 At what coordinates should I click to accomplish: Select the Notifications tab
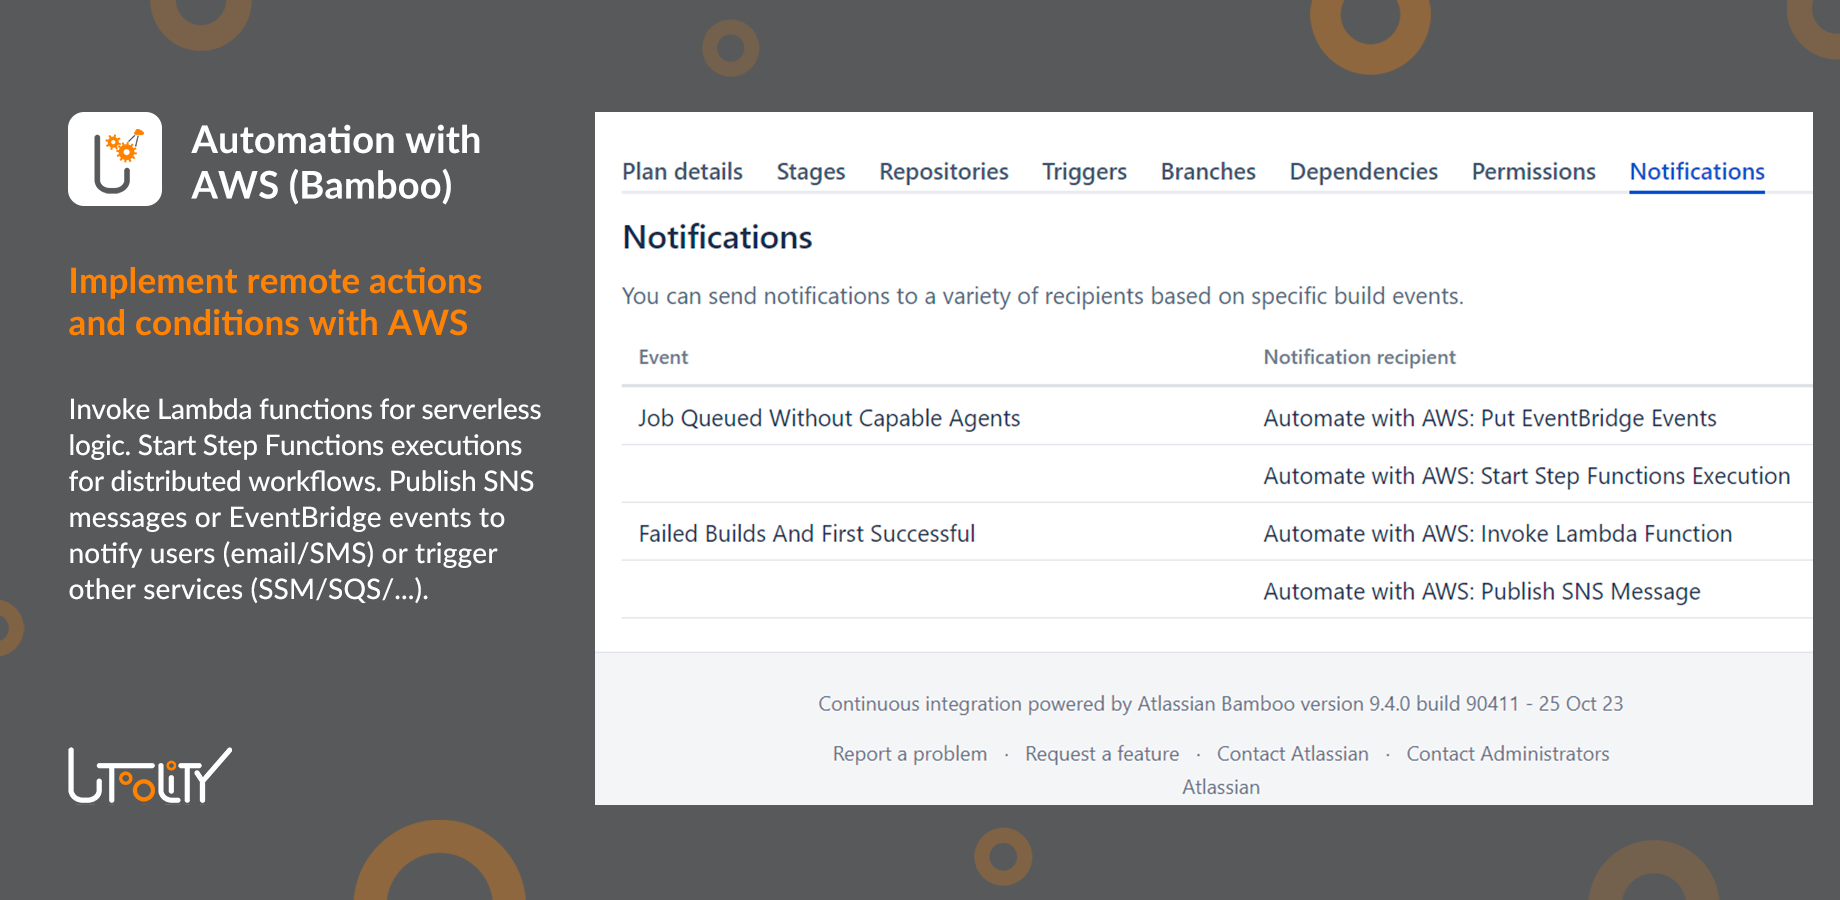coord(1696,172)
